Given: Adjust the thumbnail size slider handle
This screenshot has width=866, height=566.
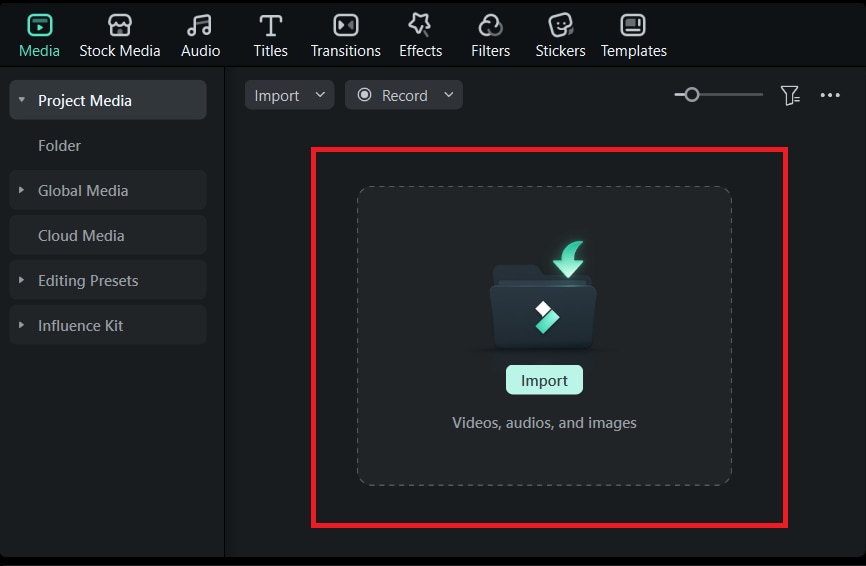Looking at the screenshot, I should click(x=691, y=95).
